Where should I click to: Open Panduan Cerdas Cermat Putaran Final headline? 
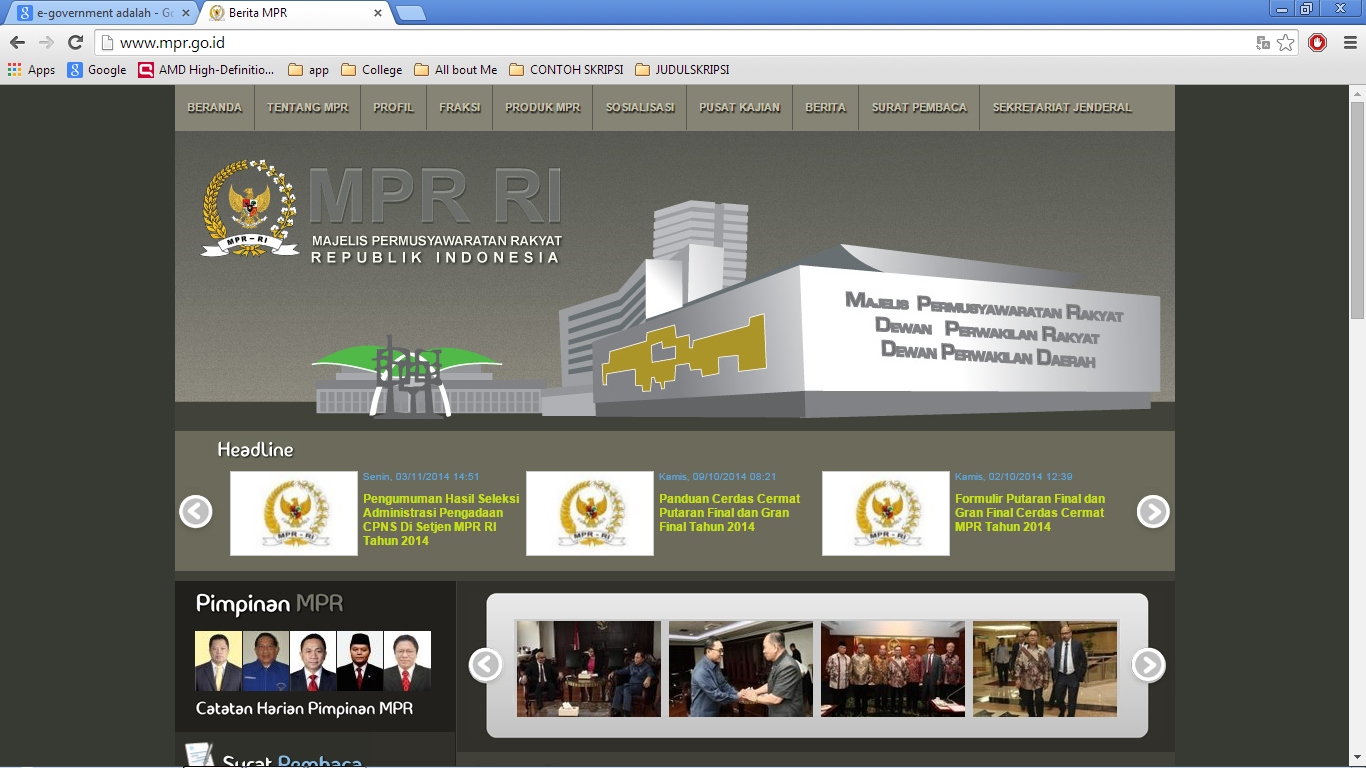[730, 512]
